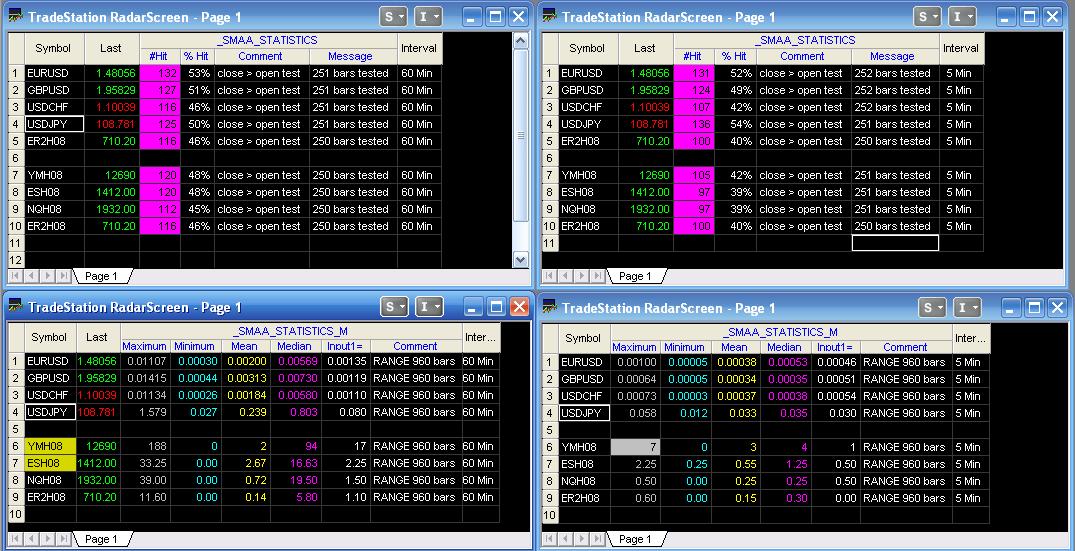
Task: Click Median column header in the 5 Min SMAA_STATISTICS_M window
Action: tap(784, 347)
